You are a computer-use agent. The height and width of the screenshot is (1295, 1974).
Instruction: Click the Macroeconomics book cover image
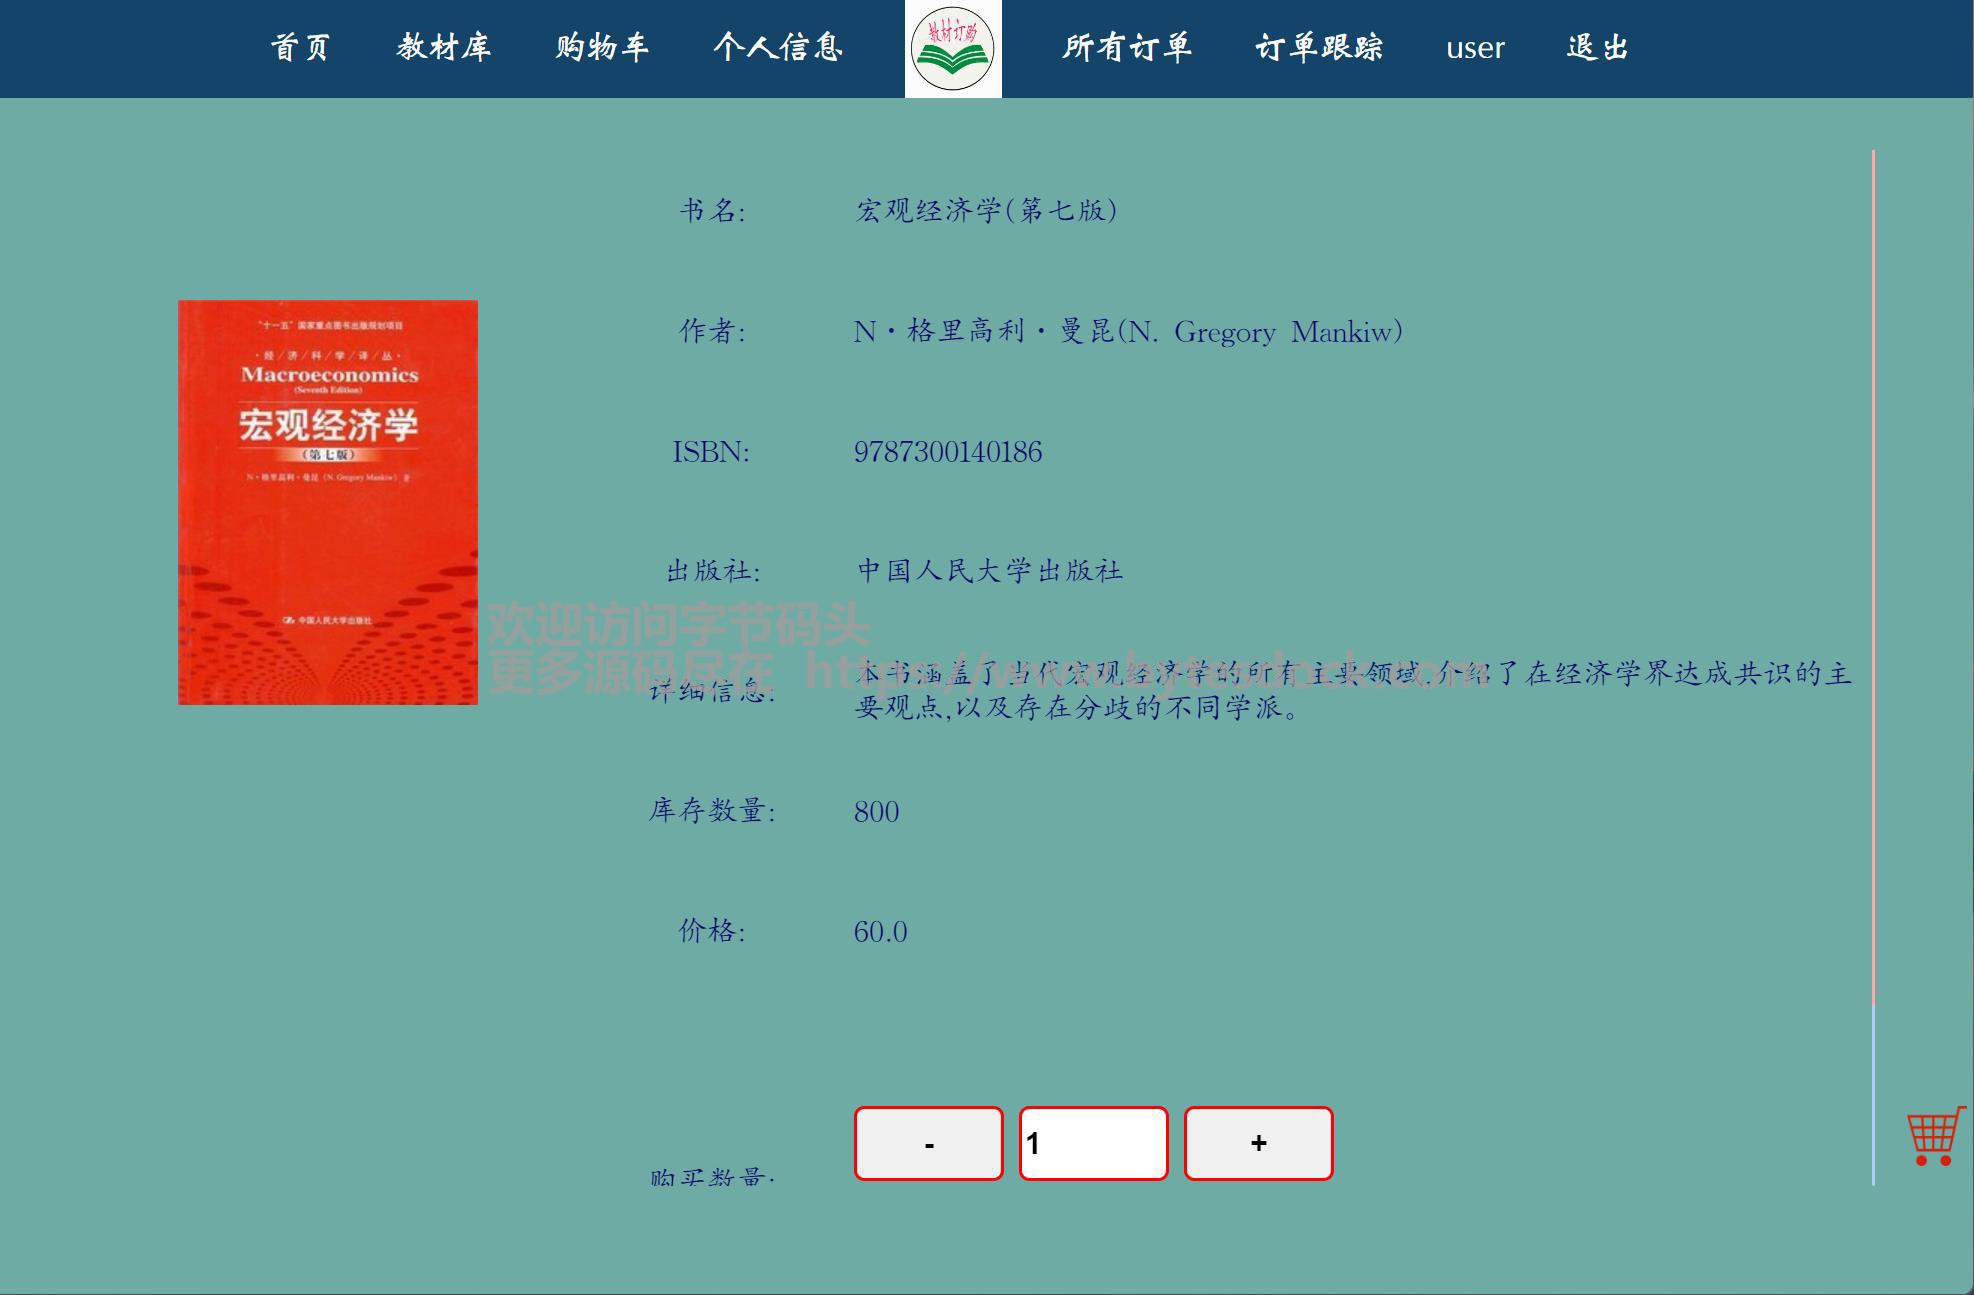[x=328, y=502]
